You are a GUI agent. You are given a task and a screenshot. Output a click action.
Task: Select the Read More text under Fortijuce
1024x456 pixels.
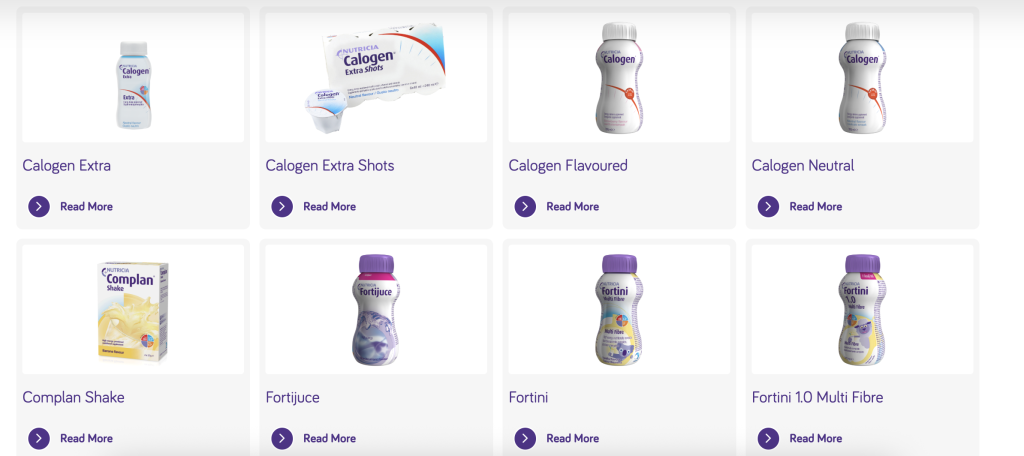point(330,438)
